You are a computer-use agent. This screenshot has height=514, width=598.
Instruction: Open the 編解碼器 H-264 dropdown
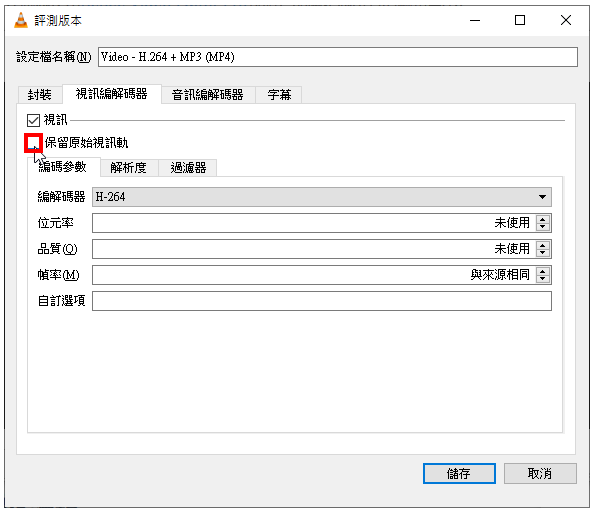coord(322,197)
